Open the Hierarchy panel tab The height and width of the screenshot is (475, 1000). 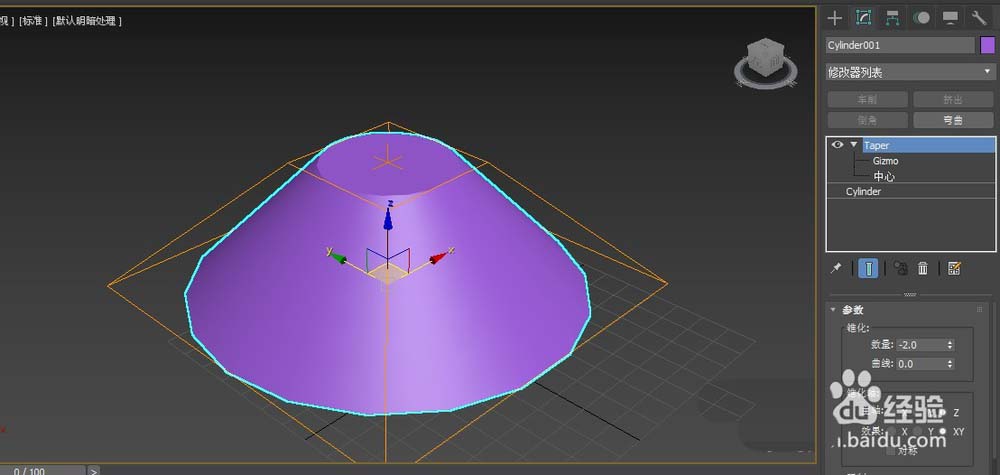pyautogui.click(x=892, y=18)
